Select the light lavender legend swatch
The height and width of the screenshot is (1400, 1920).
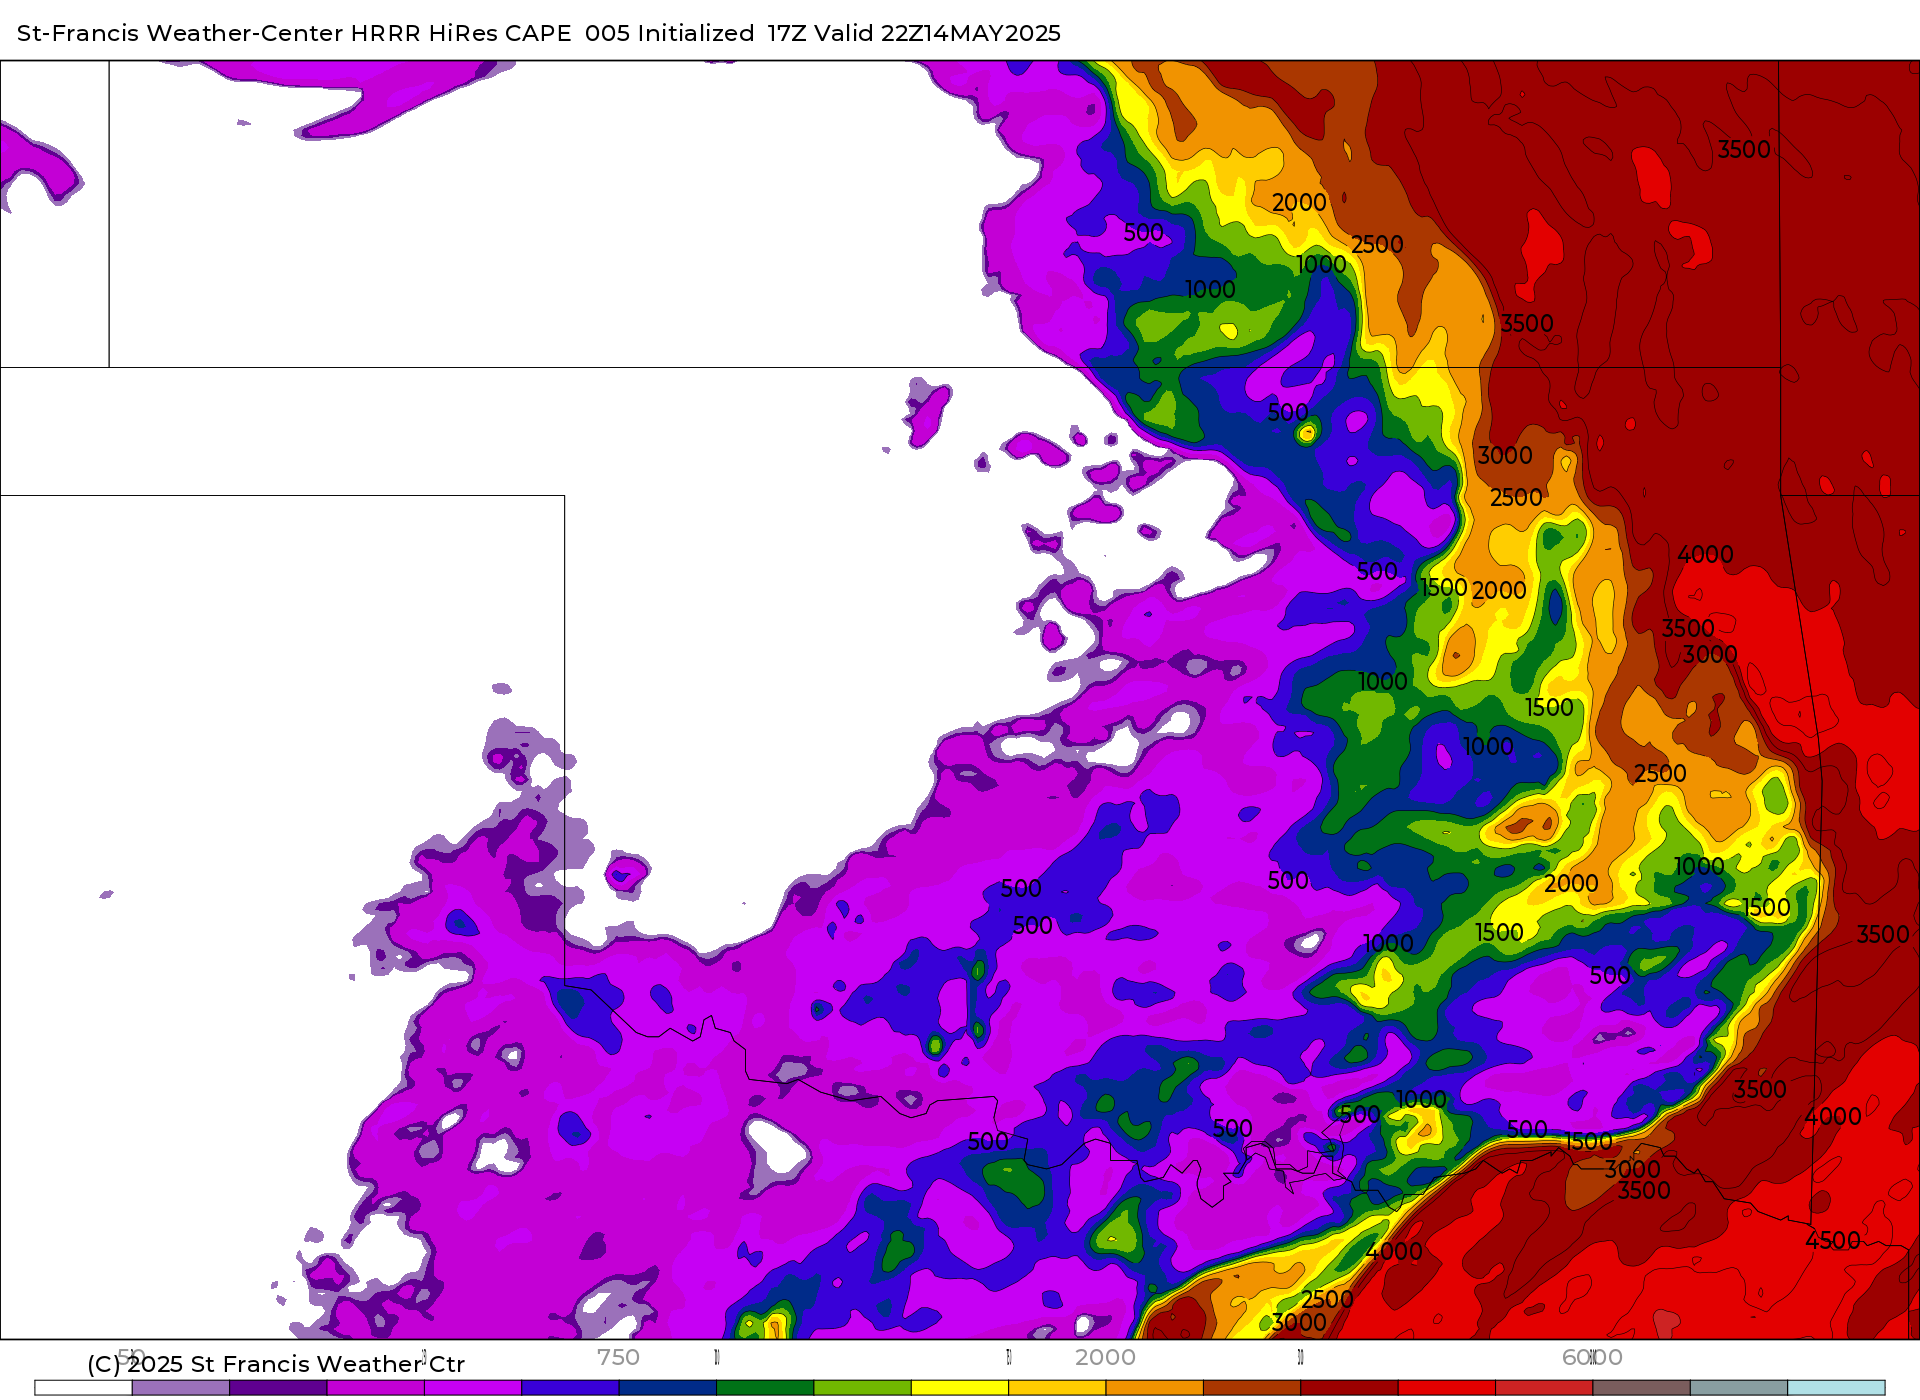click(x=181, y=1388)
